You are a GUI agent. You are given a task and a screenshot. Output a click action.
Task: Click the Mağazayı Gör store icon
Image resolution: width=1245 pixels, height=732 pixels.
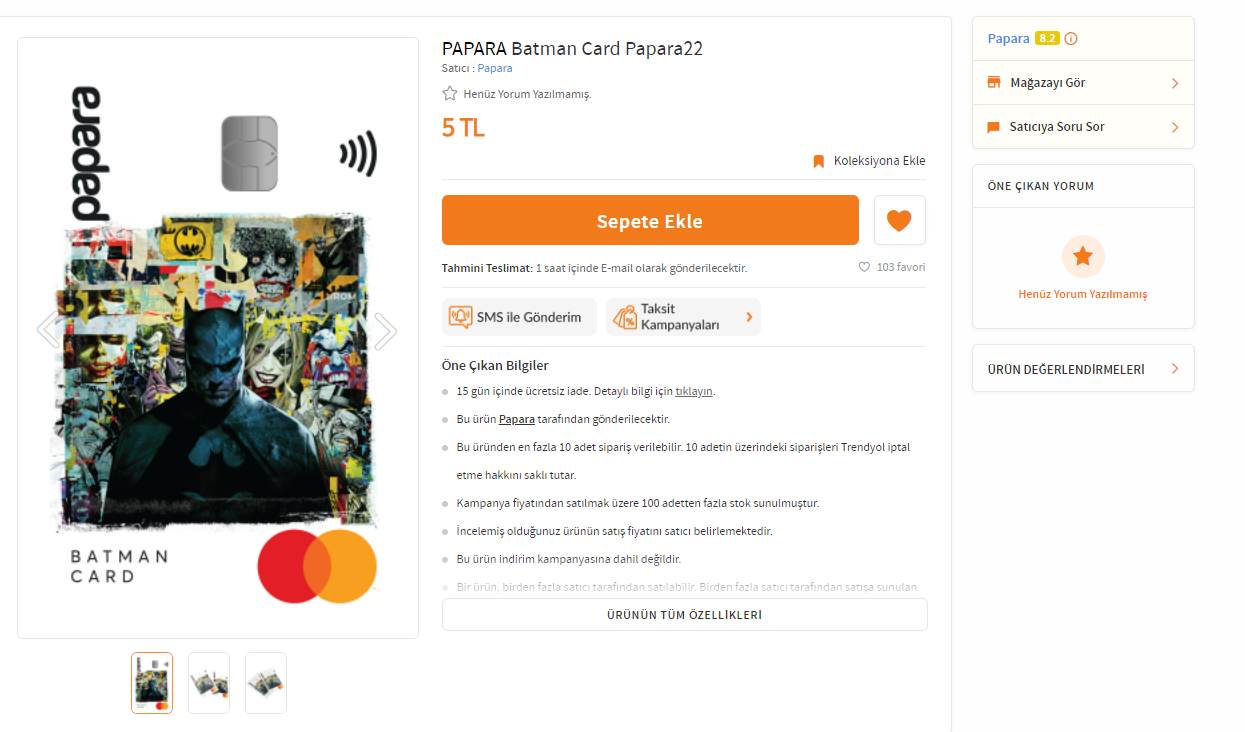[x=994, y=83]
